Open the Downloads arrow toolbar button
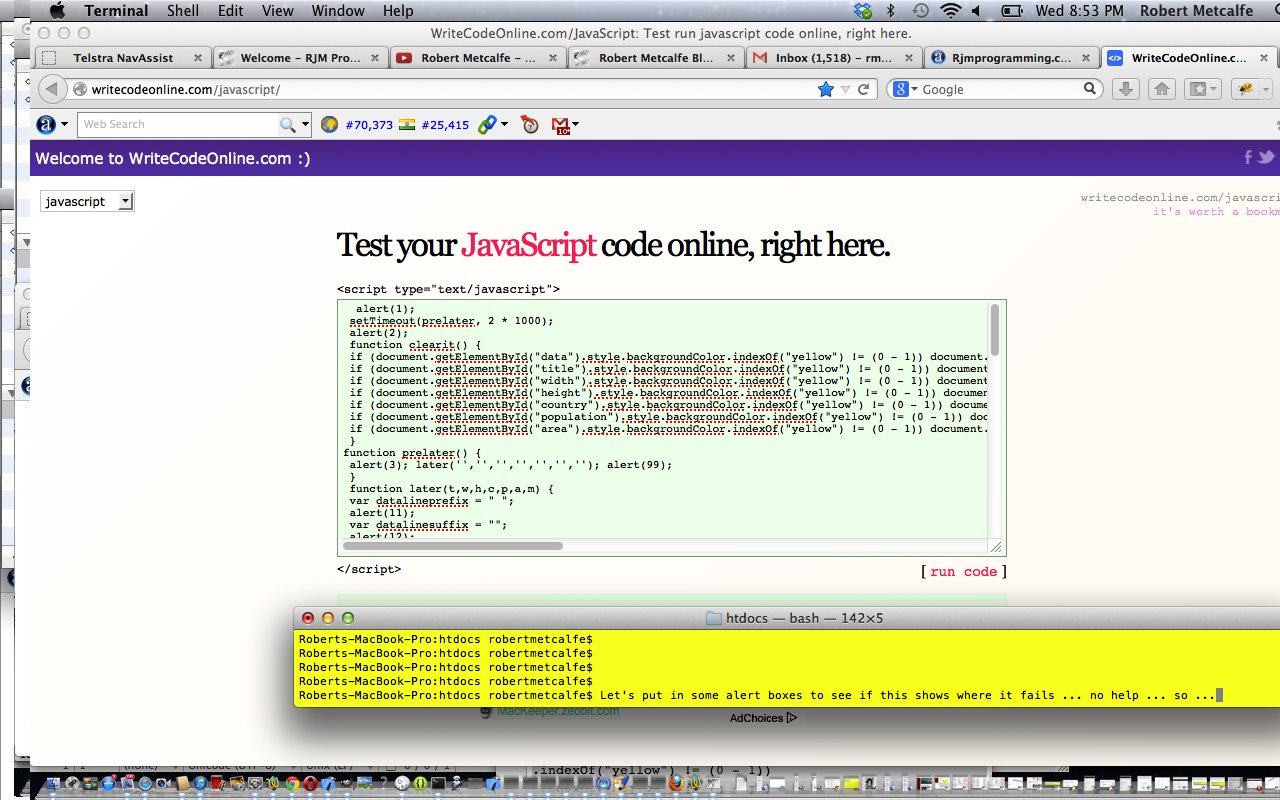The height and width of the screenshot is (800, 1280). pos(1126,89)
